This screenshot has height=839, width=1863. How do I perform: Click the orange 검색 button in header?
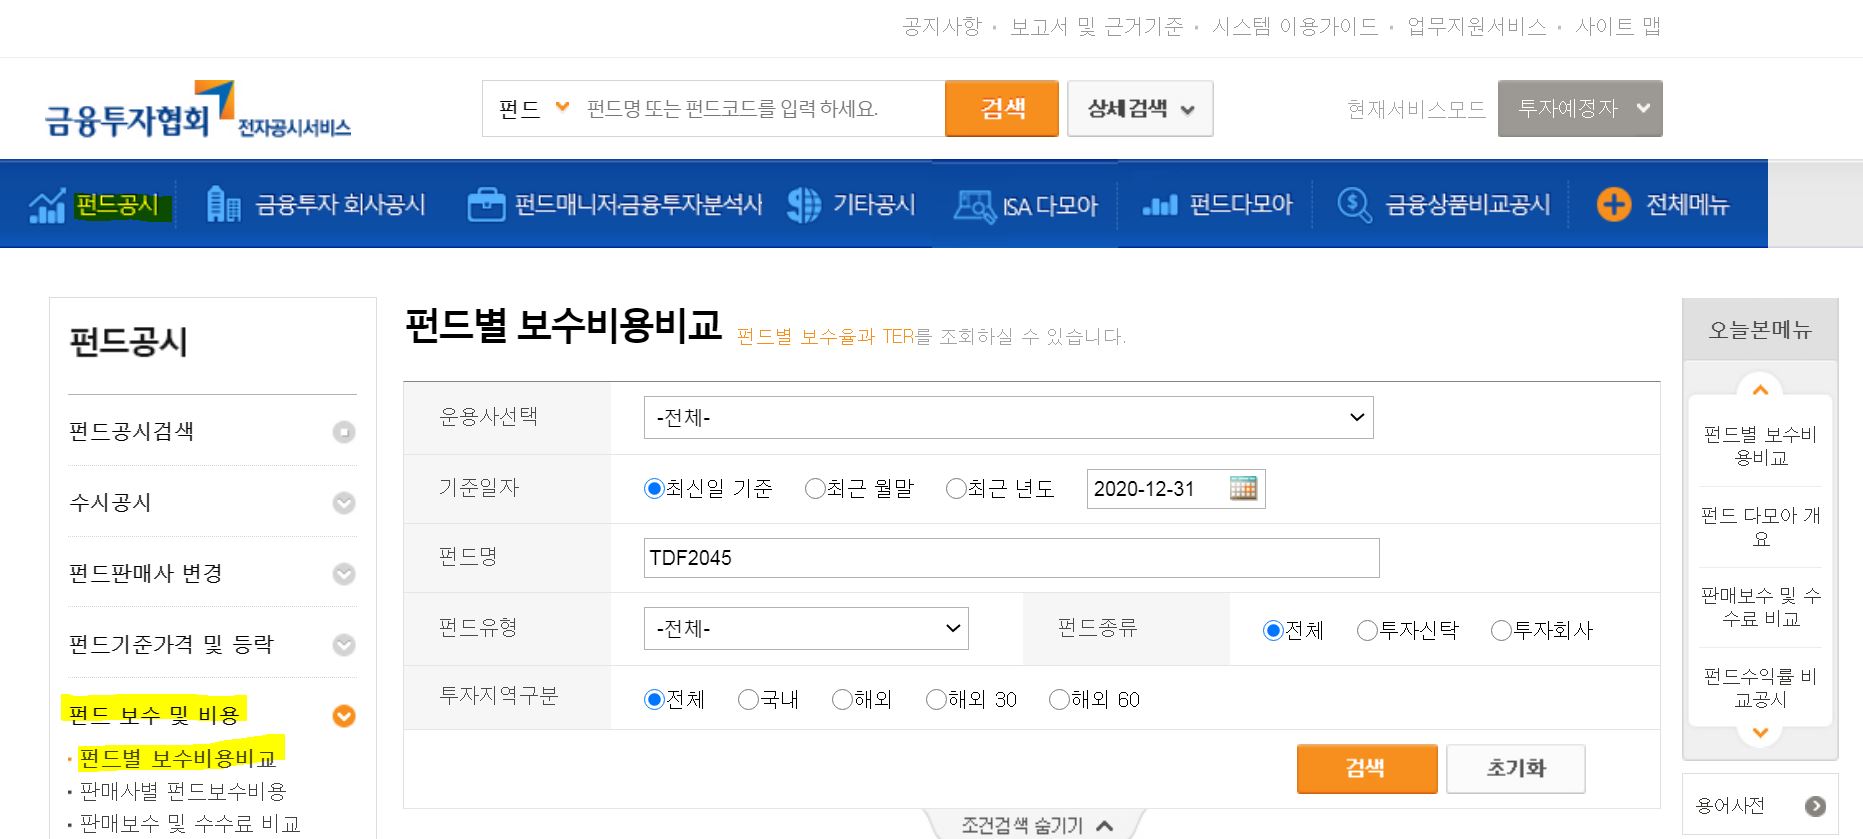pyautogui.click(x=1002, y=108)
